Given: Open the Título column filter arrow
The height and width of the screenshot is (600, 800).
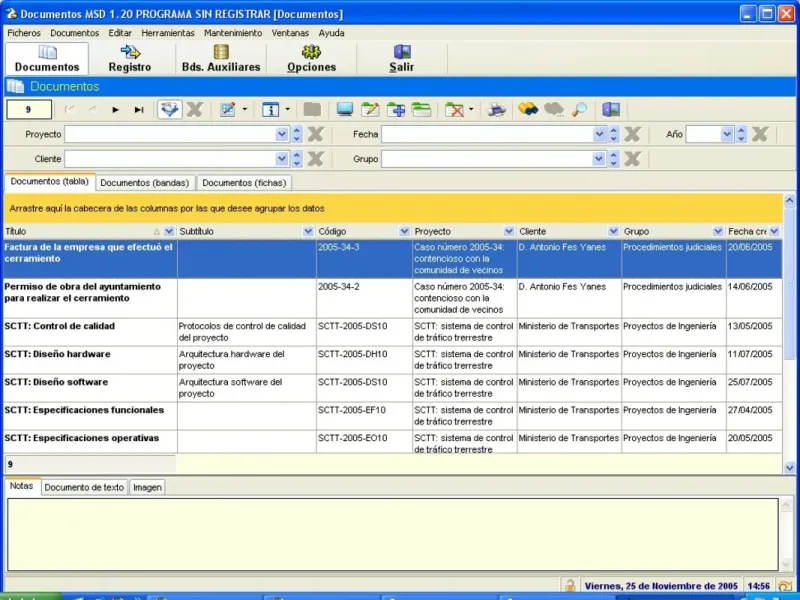Looking at the screenshot, I should pos(168,231).
